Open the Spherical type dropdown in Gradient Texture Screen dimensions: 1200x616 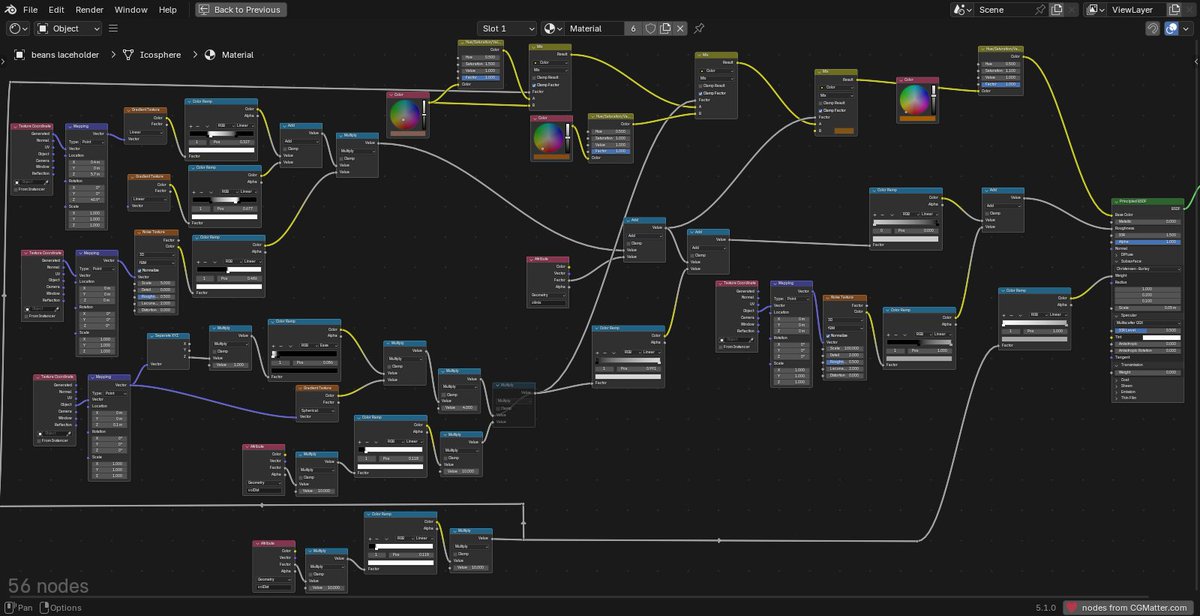[317, 410]
